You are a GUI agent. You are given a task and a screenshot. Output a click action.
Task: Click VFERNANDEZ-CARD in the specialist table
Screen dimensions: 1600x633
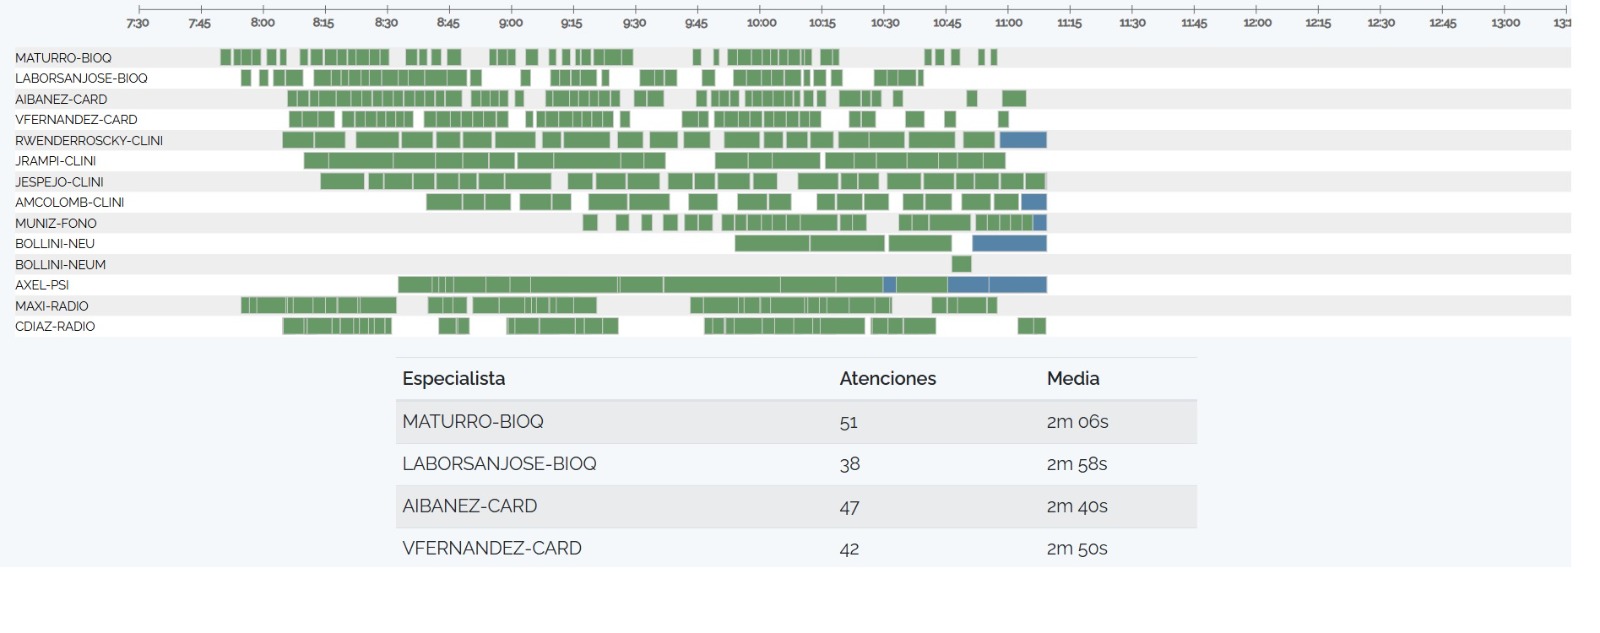point(491,548)
